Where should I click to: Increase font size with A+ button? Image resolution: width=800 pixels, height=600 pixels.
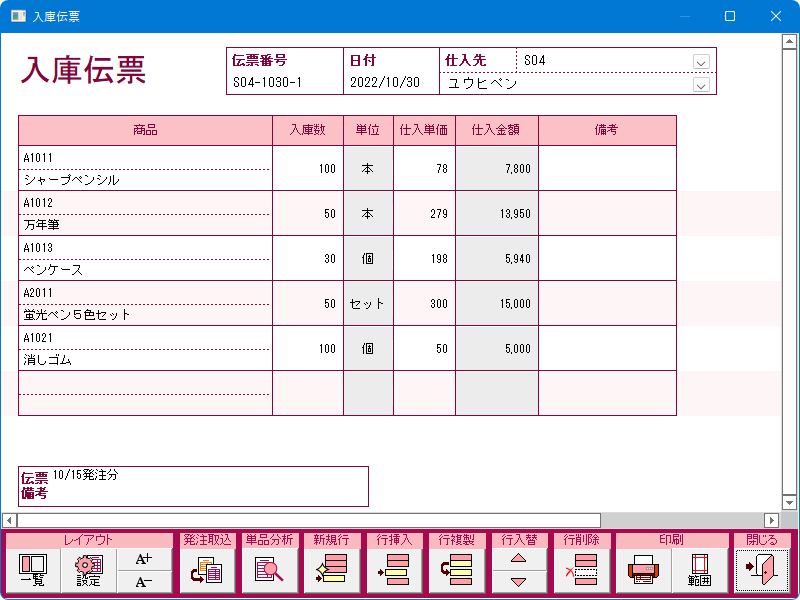(x=144, y=560)
